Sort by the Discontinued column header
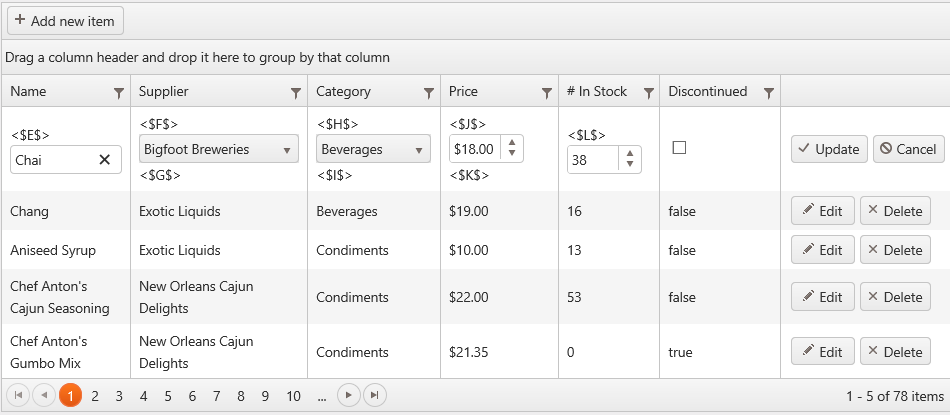This screenshot has width=950, height=415. pos(708,91)
